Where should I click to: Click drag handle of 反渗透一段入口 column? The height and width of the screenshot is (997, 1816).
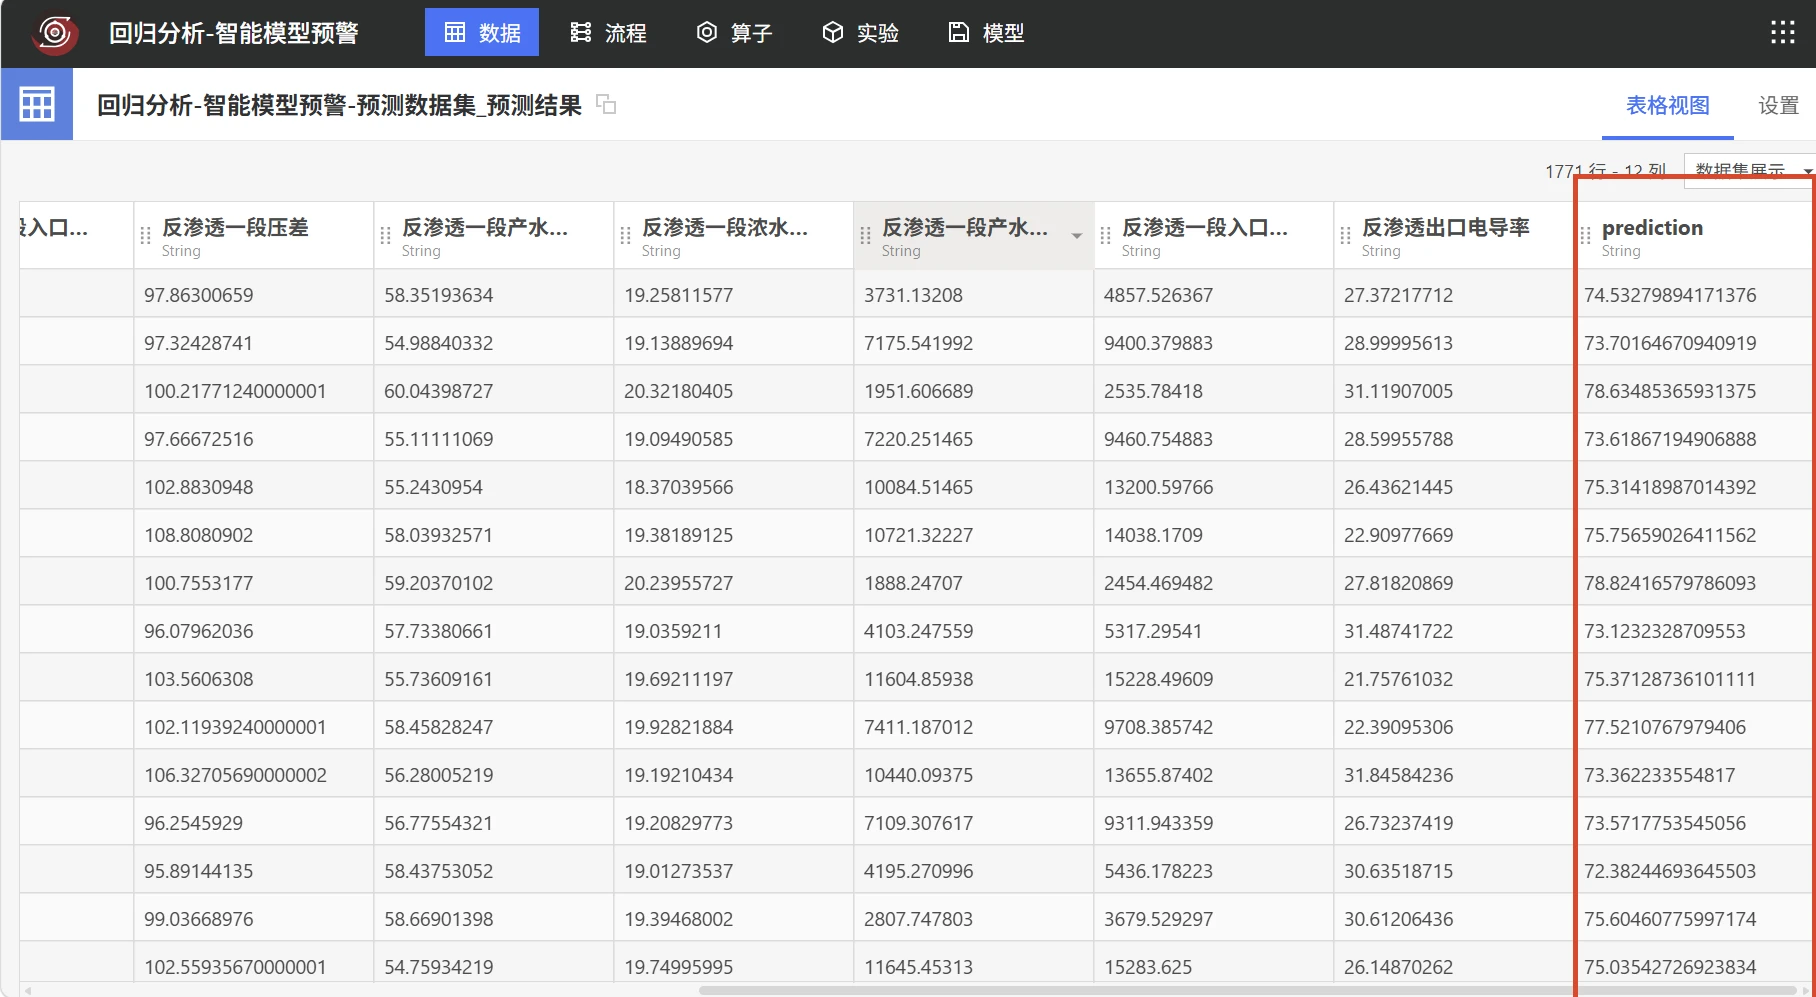[1106, 236]
